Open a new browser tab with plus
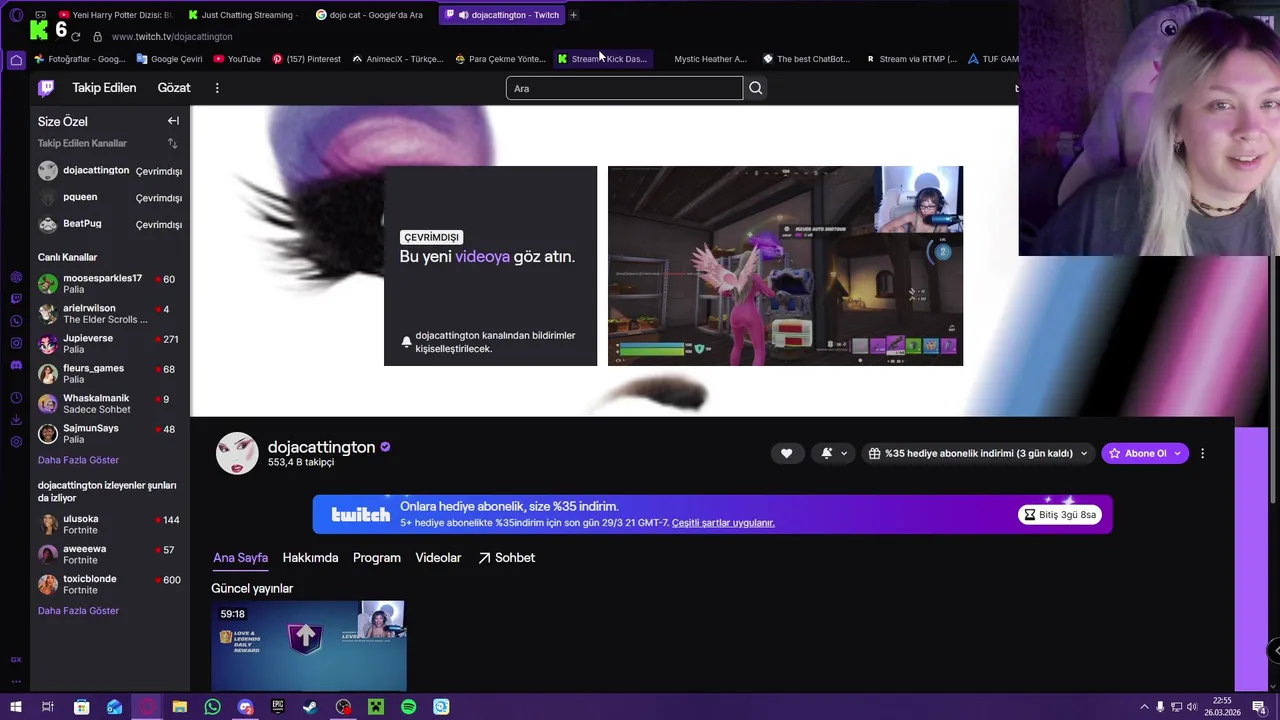The width and height of the screenshot is (1280, 720). (573, 15)
